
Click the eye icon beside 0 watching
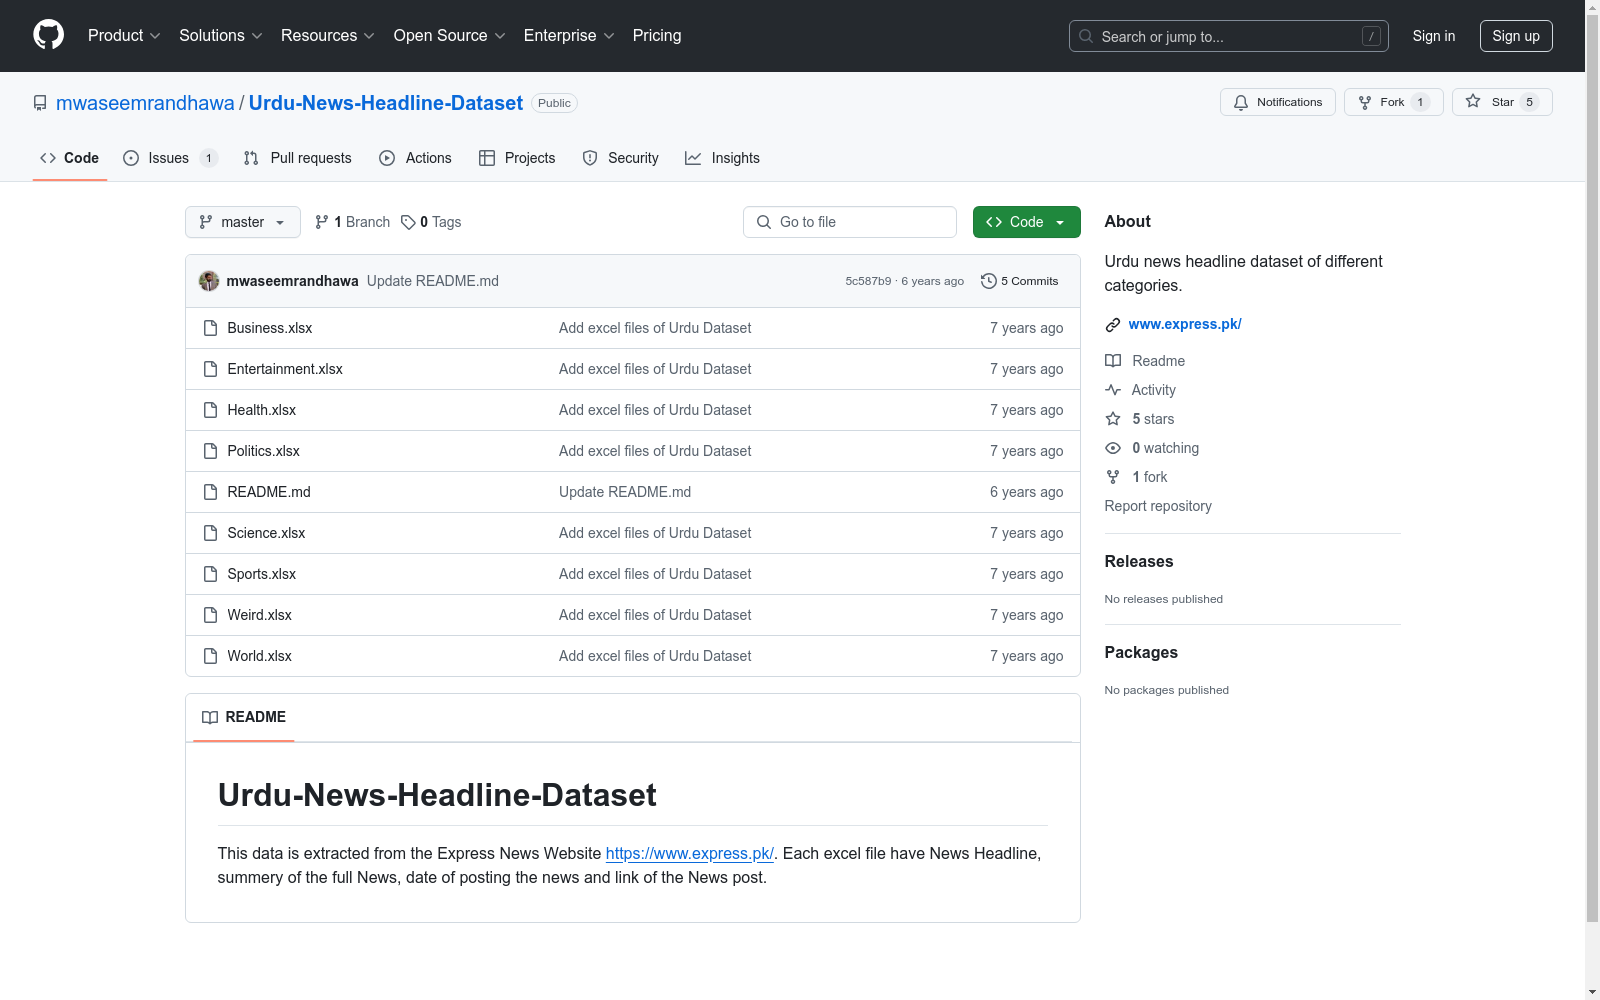(x=1113, y=448)
